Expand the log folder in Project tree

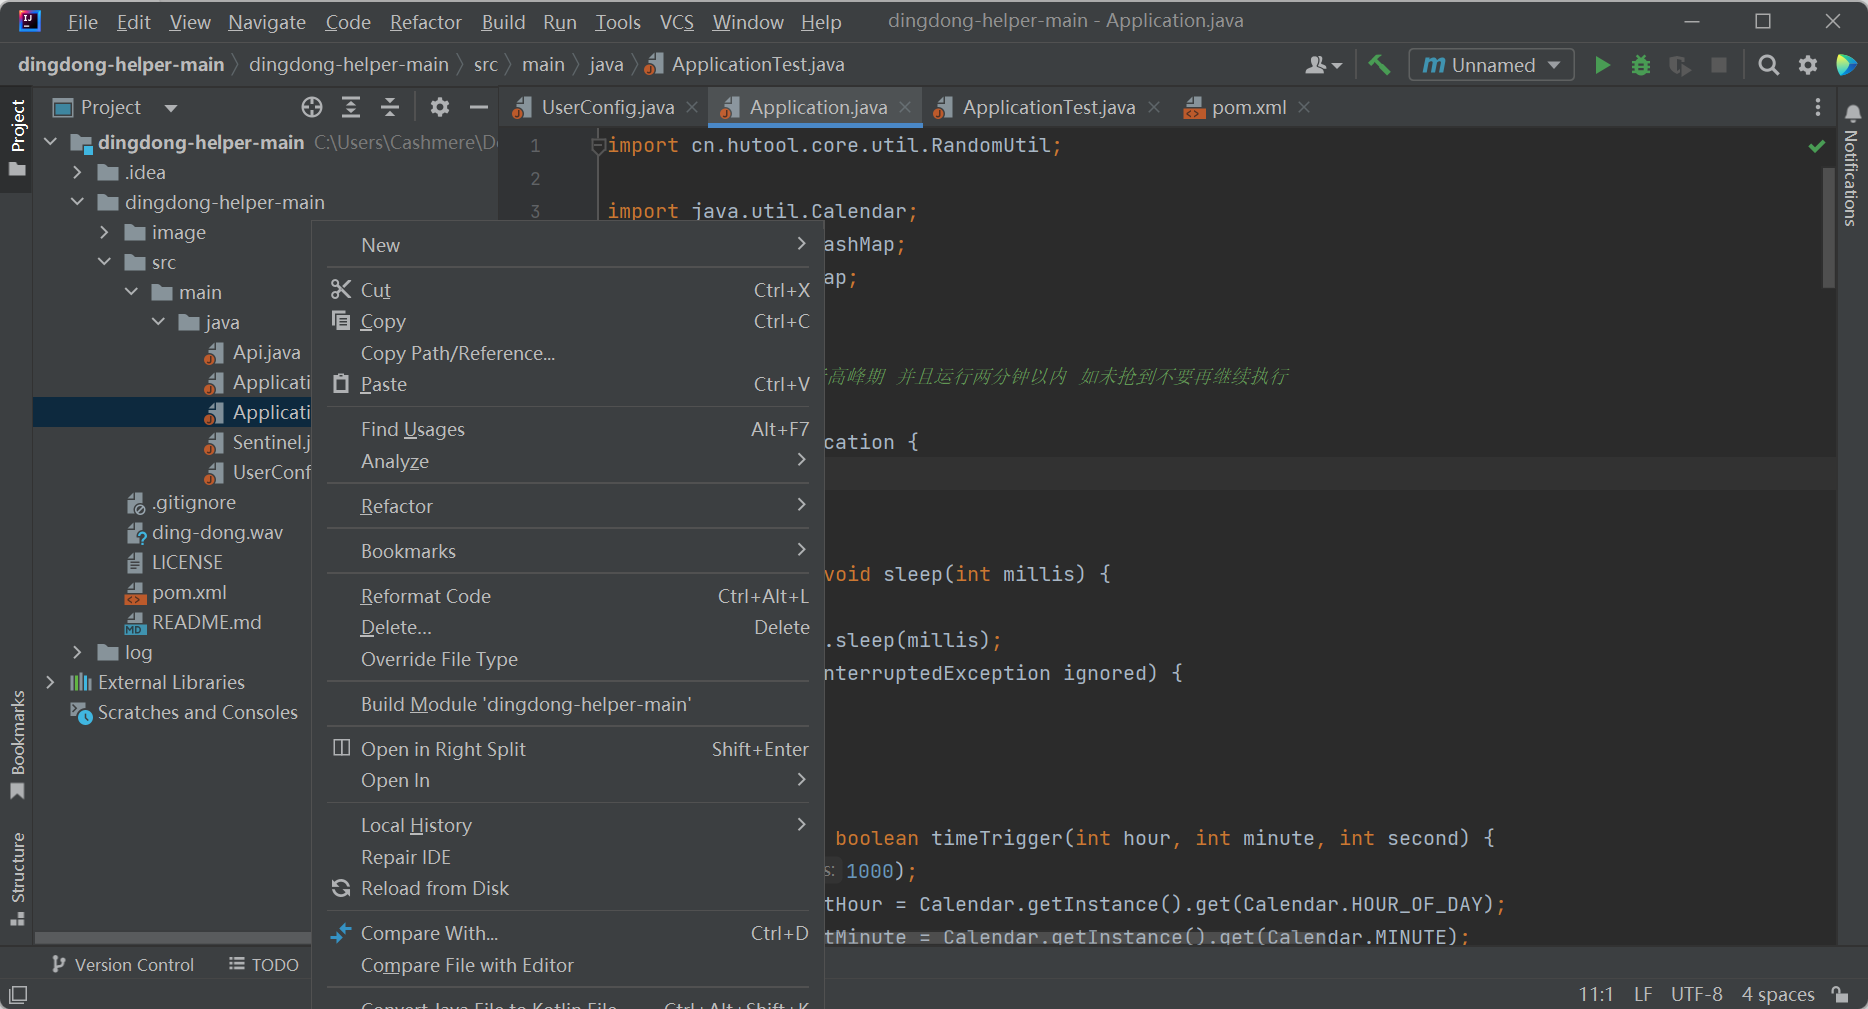78,652
